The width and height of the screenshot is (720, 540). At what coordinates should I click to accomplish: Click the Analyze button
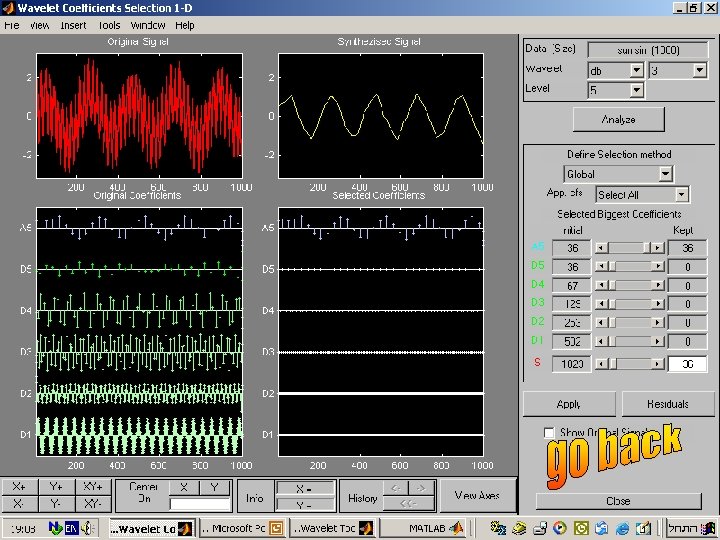click(x=619, y=119)
